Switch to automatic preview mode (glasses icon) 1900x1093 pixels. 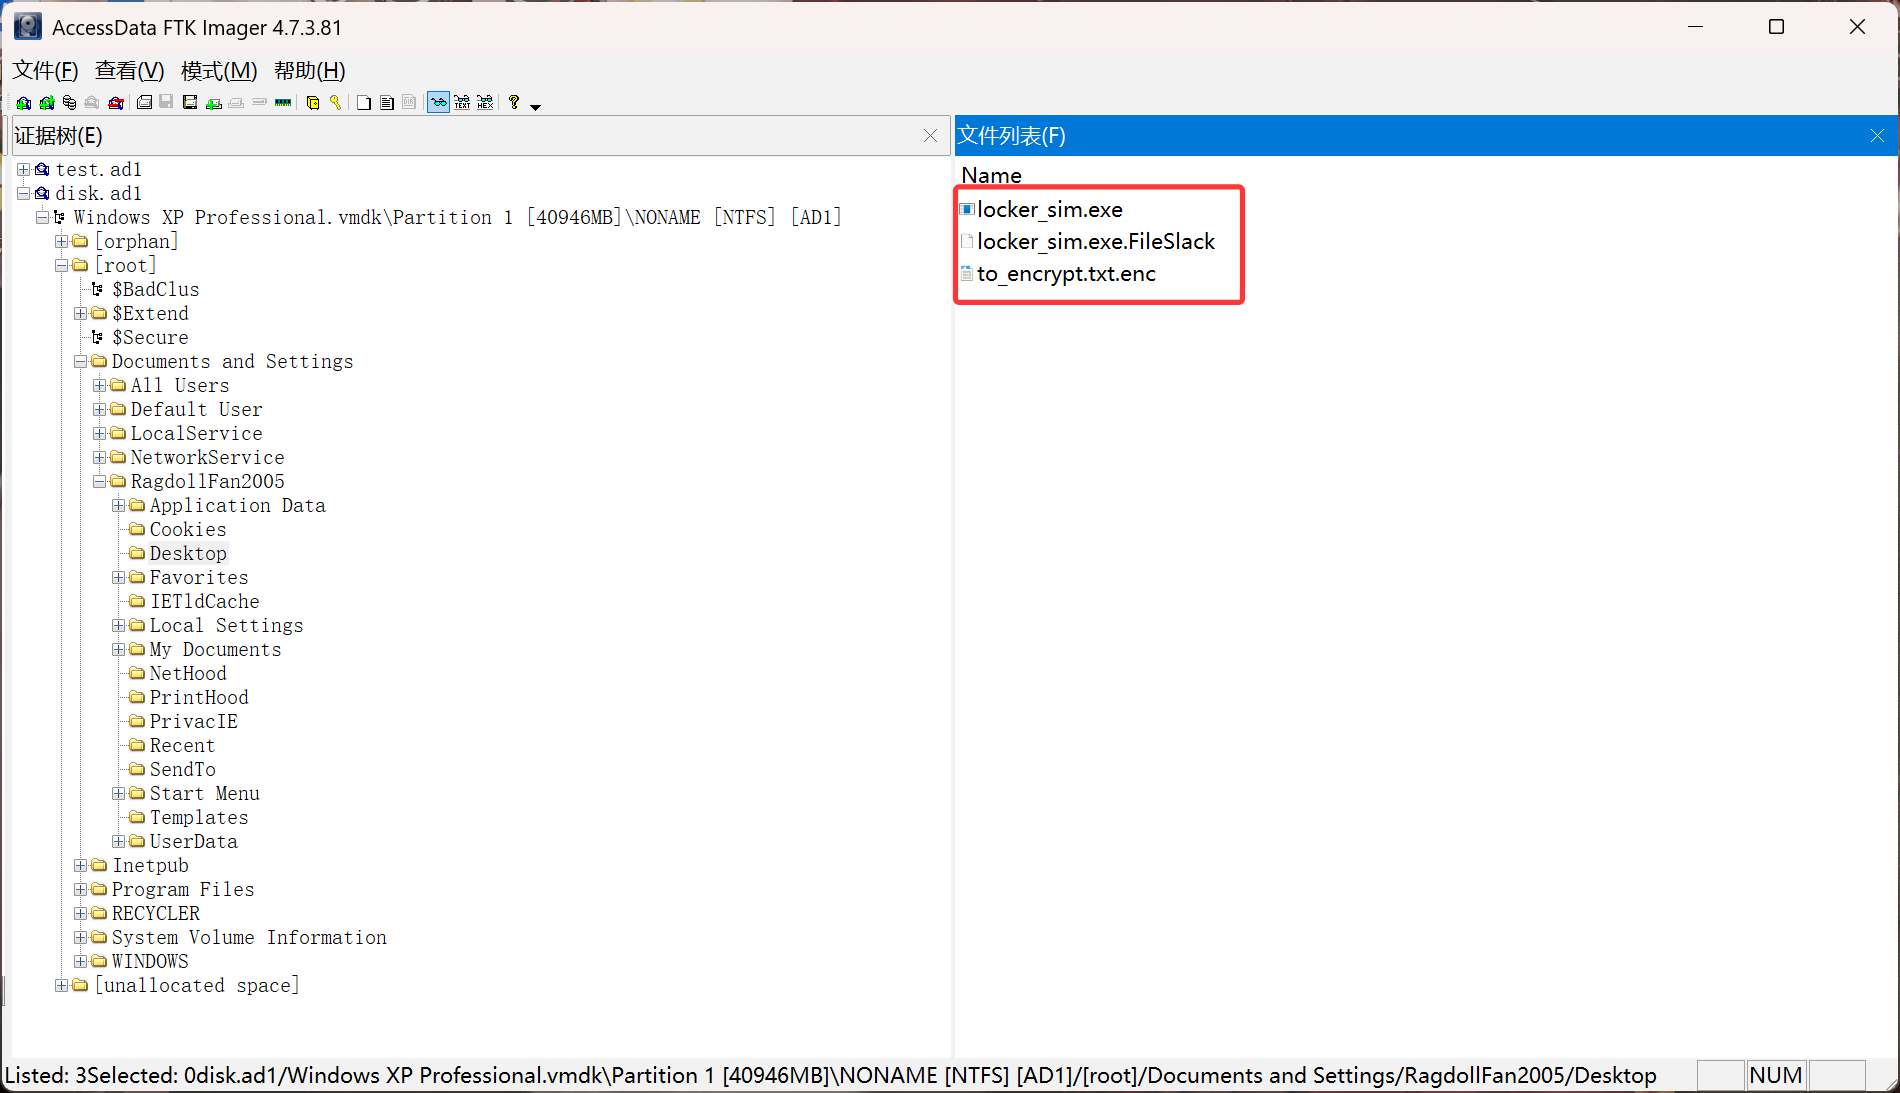[439, 103]
